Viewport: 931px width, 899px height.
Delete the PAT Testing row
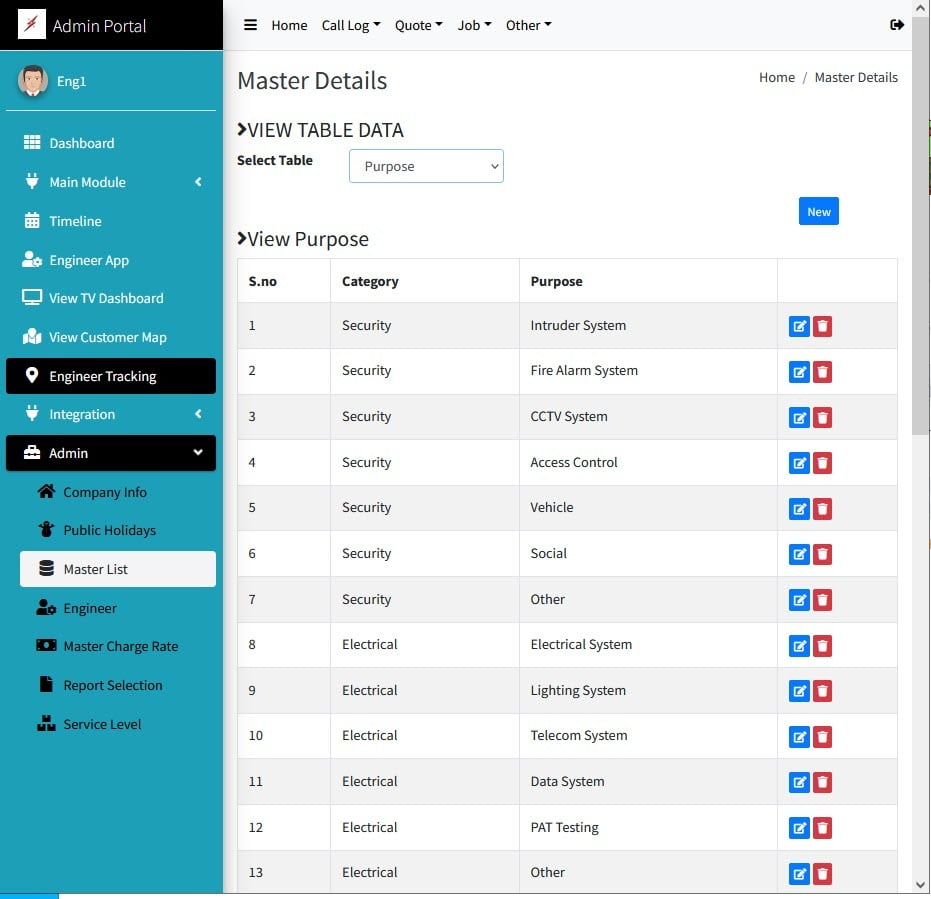click(x=822, y=828)
